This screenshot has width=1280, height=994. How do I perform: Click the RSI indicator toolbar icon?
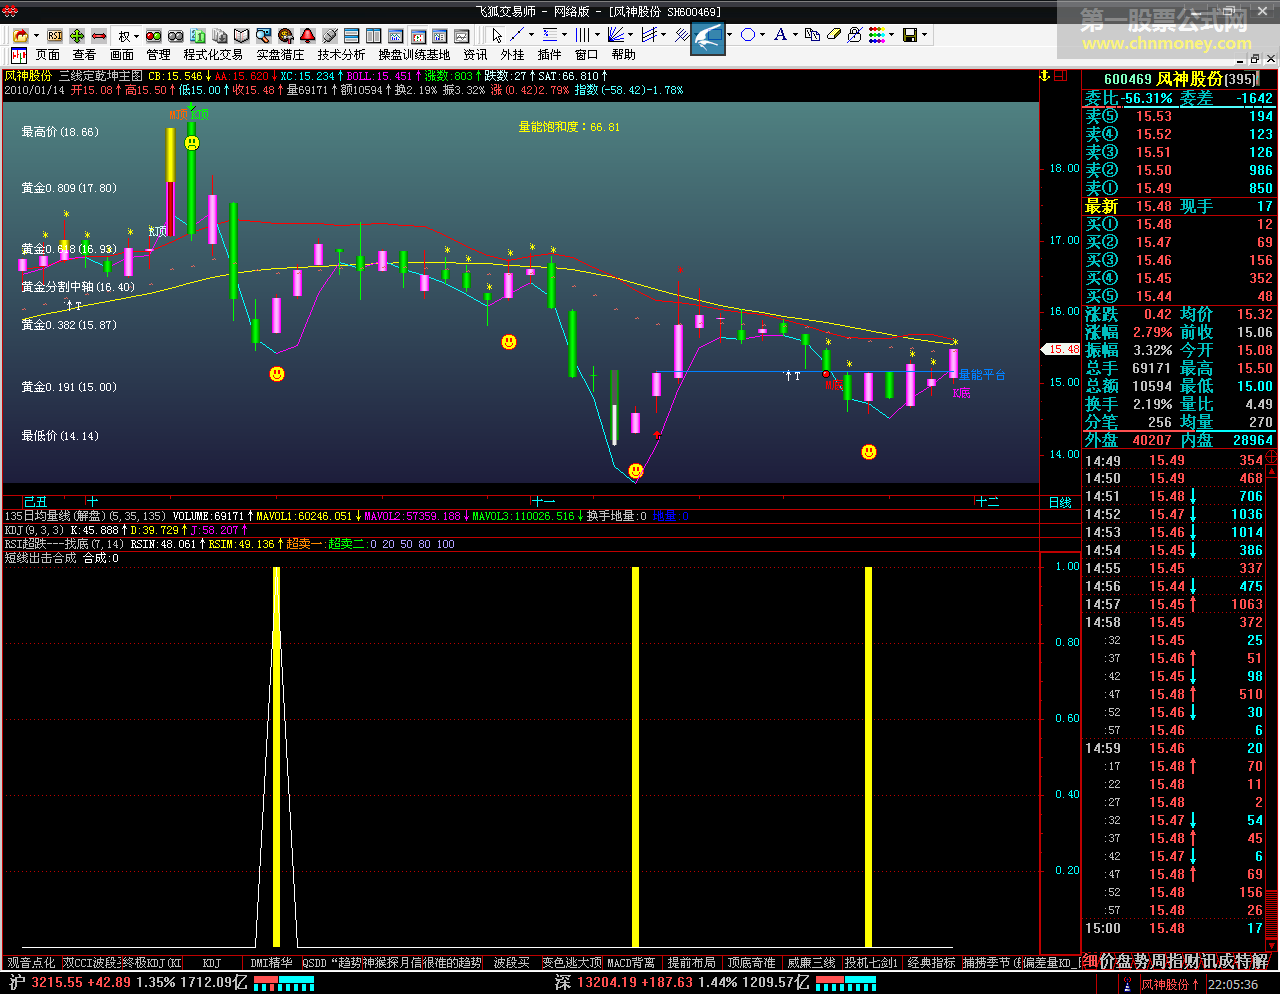(x=54, y=35)
